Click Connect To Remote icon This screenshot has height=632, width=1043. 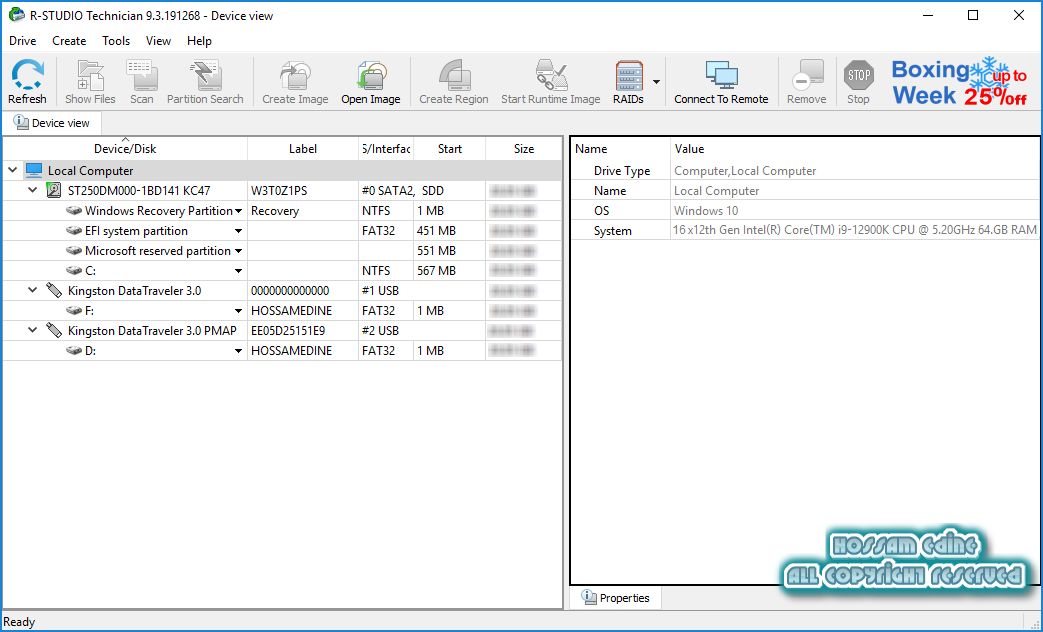click(x=721, y=75)
